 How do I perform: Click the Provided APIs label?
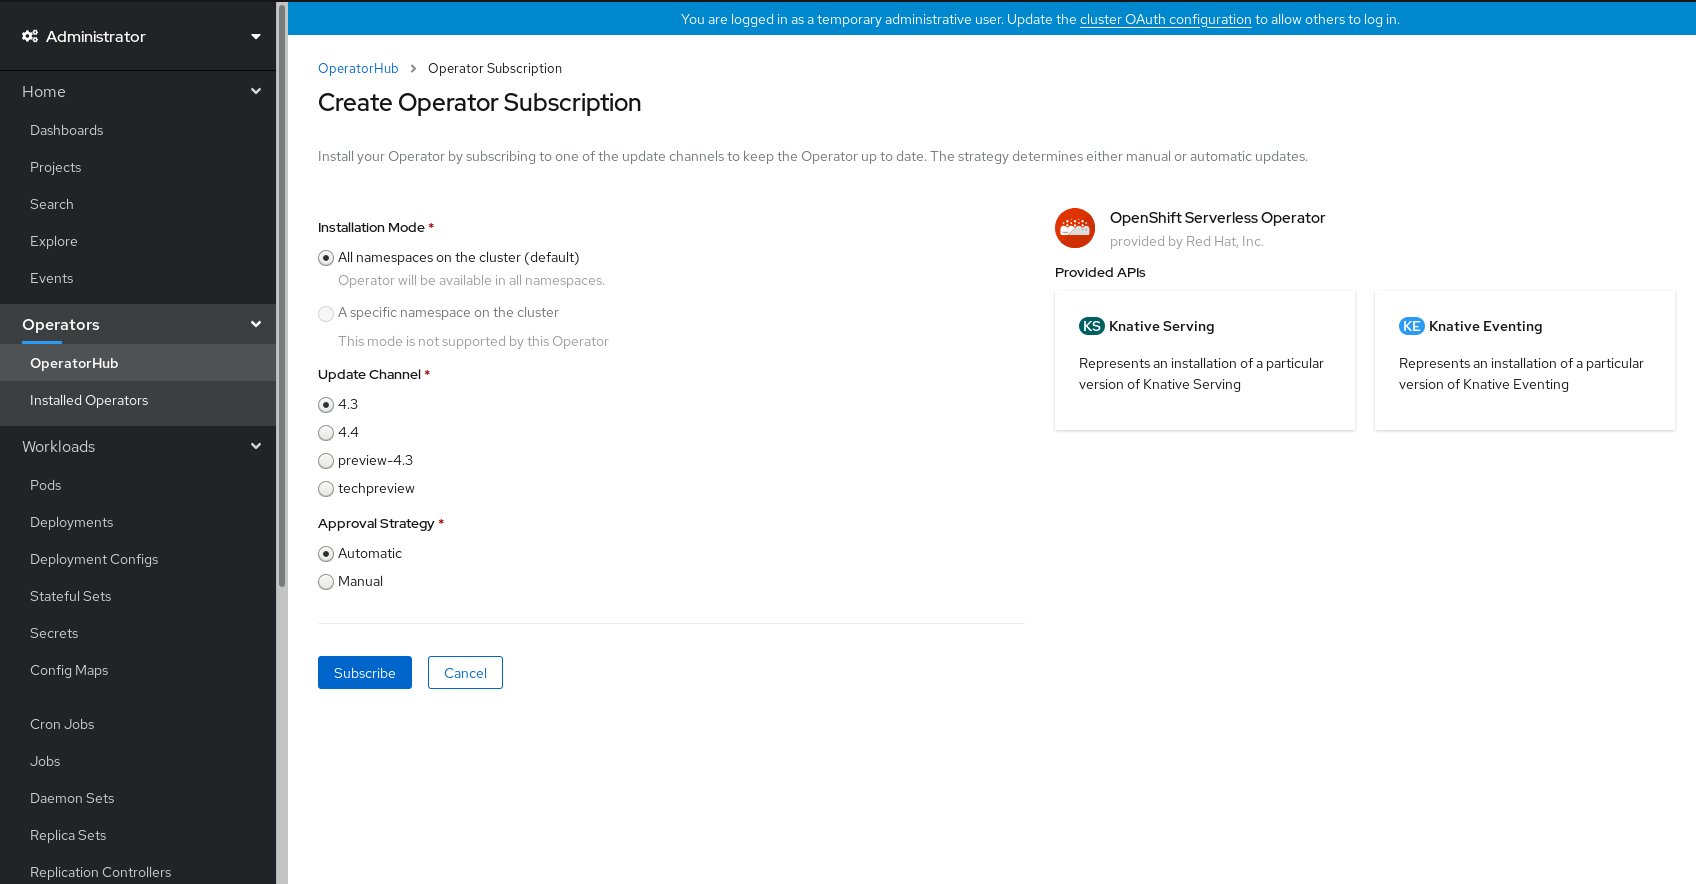1100,272
